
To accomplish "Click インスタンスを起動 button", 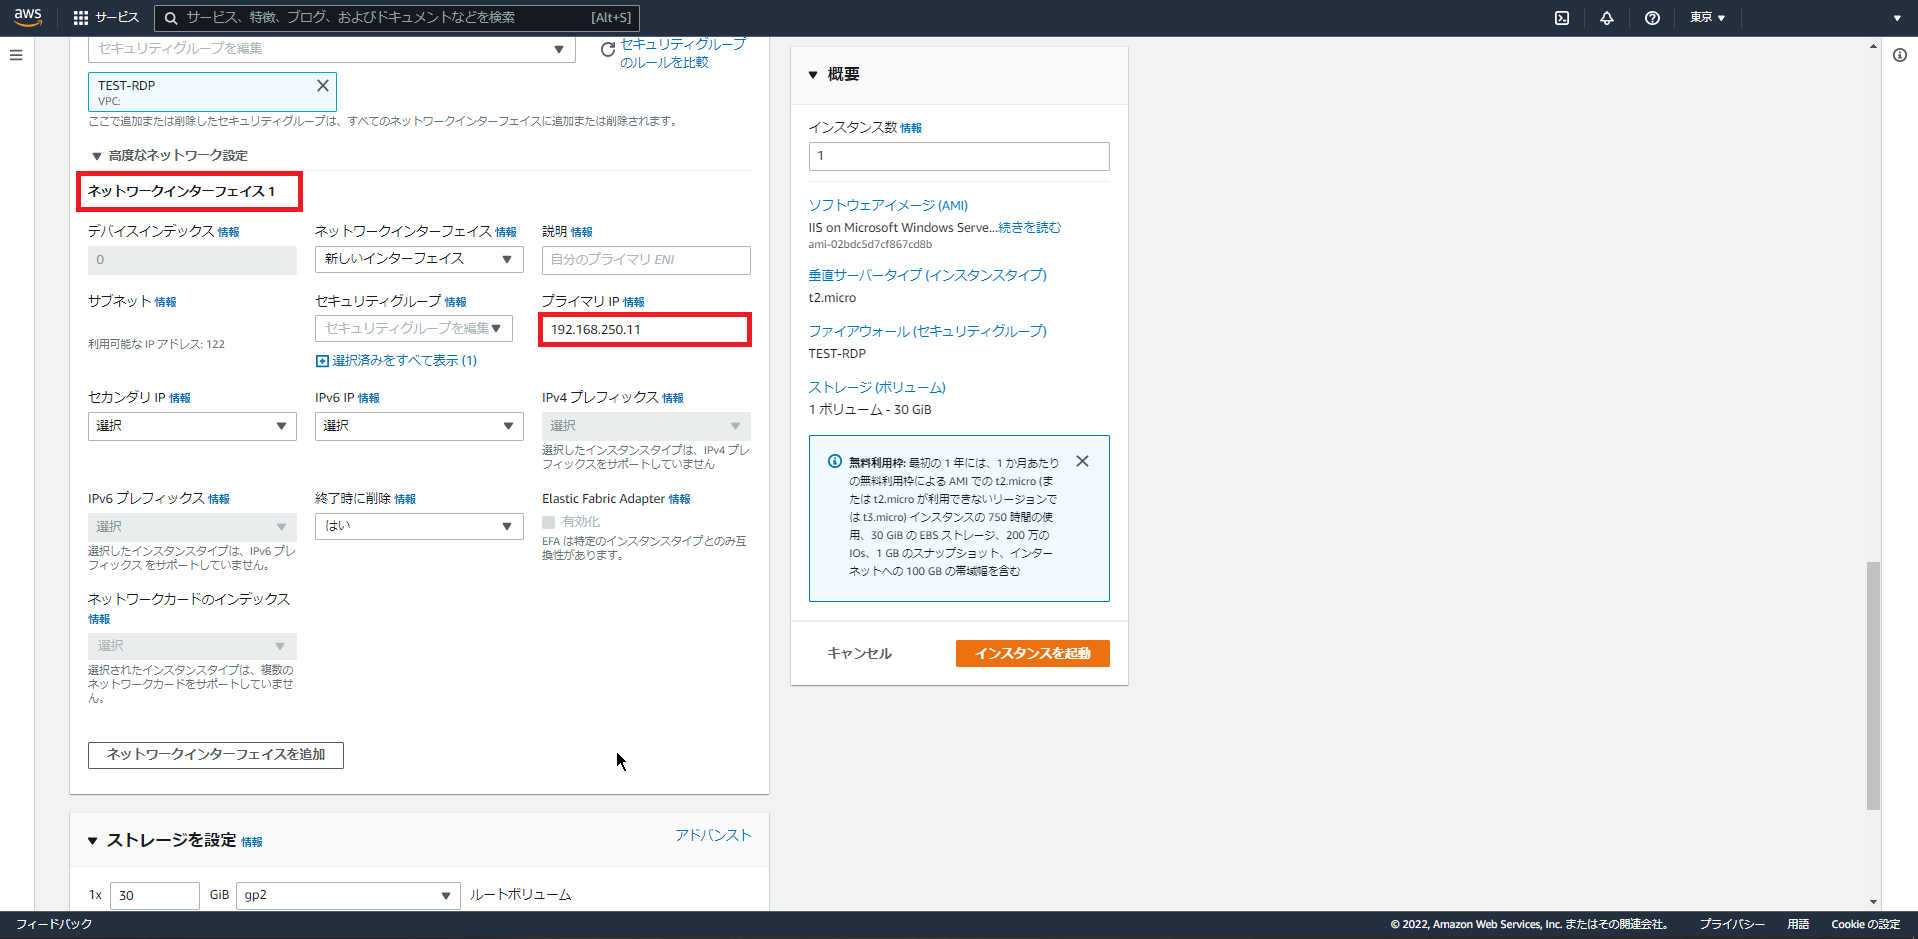I will point(1032,653).
